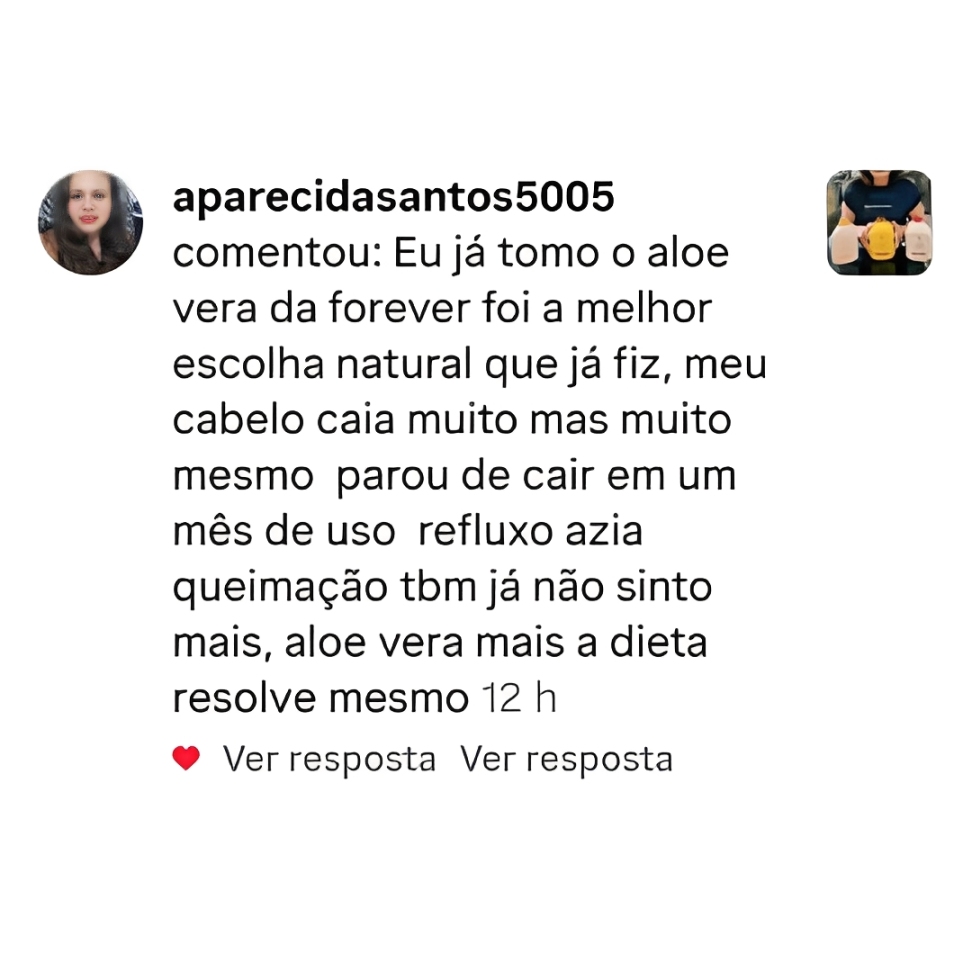972x972 pixels.
Task: Open the right 'Ver resposta' link
Action: 566,759
